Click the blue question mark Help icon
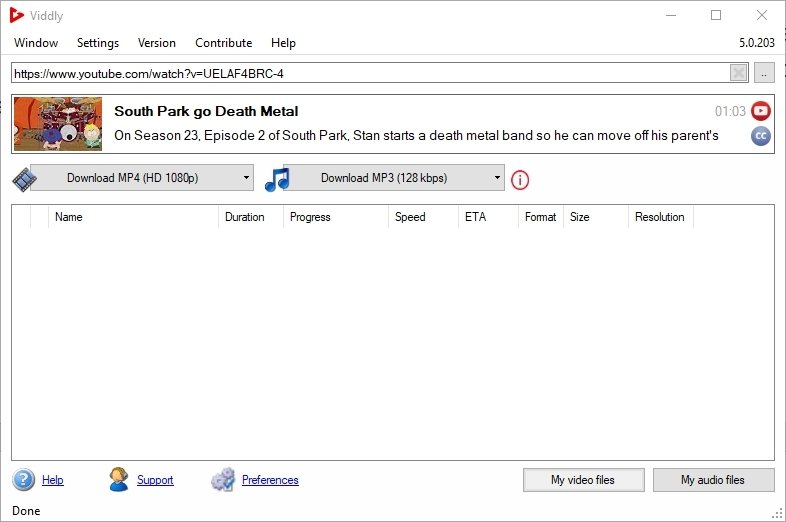Image resolution: width=786 pixels, height=522 pixels. click(24, 480)
